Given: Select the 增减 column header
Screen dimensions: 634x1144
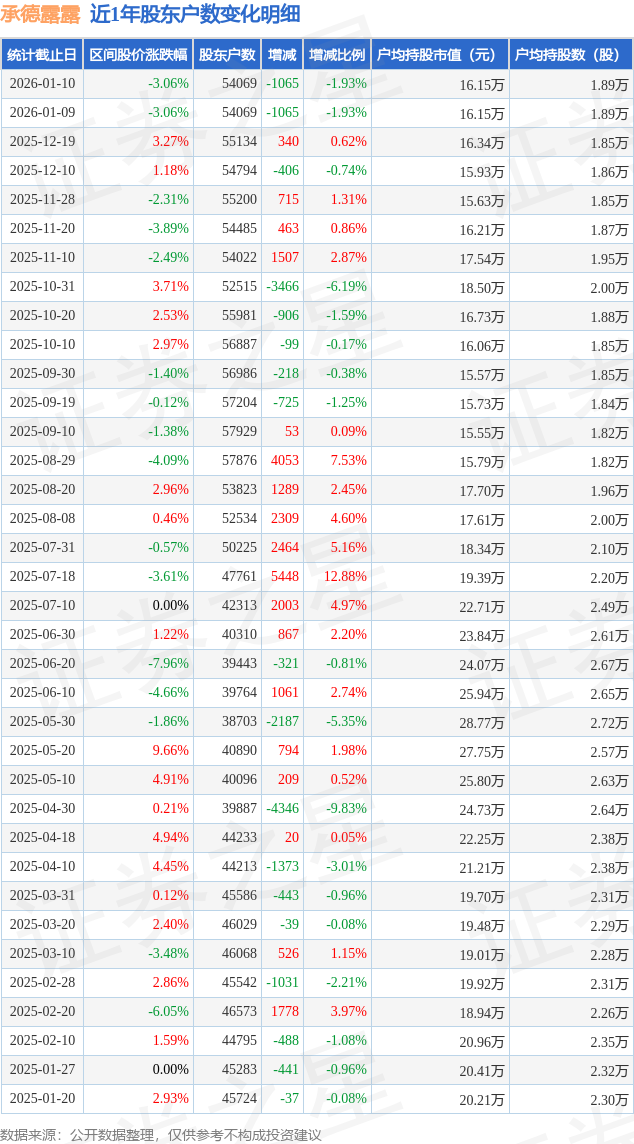Looking at the screenshot, I should [x=282, y=55].
